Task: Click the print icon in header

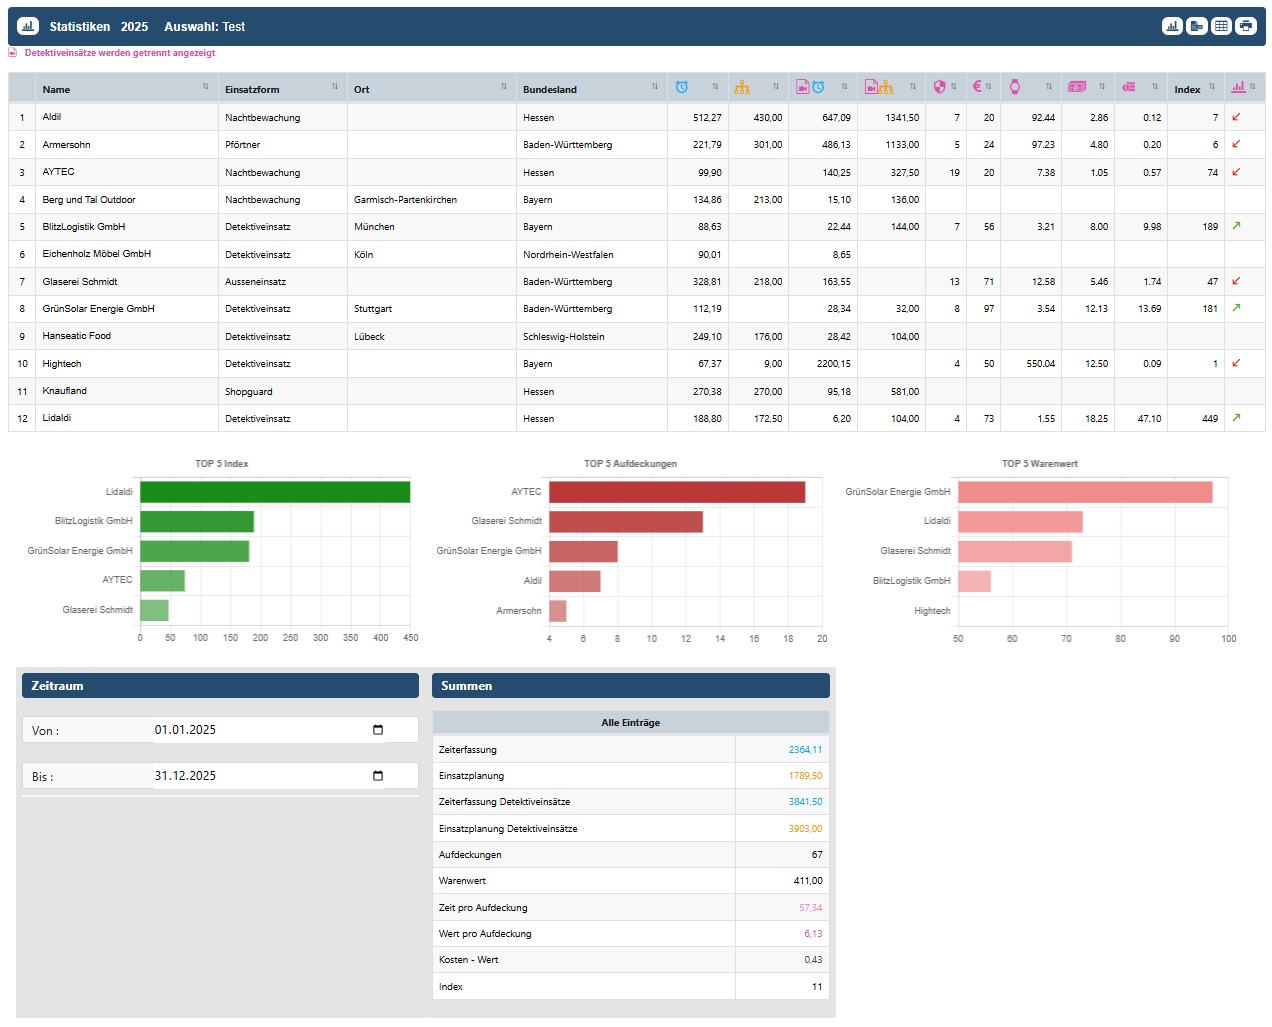Action: click(1245, 26)
